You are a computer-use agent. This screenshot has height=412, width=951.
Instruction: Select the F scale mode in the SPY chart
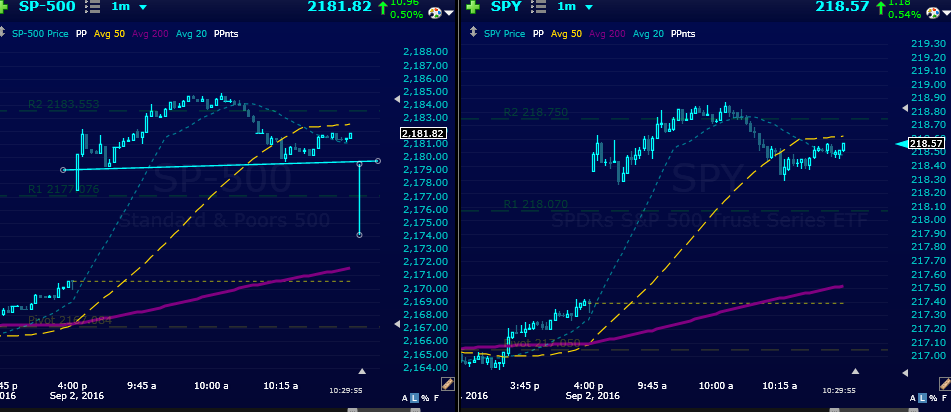945,398
